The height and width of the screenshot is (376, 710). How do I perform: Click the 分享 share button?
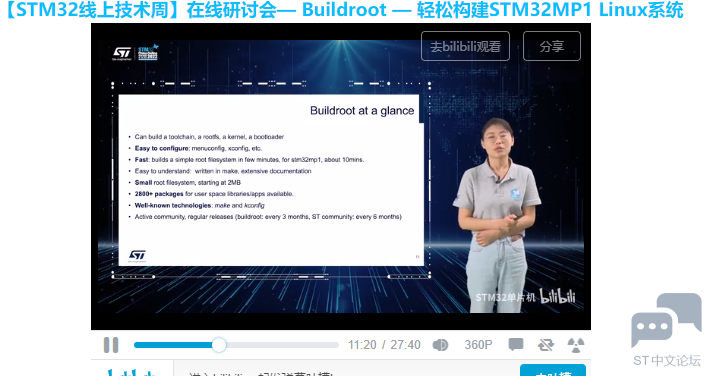point(552,46)
